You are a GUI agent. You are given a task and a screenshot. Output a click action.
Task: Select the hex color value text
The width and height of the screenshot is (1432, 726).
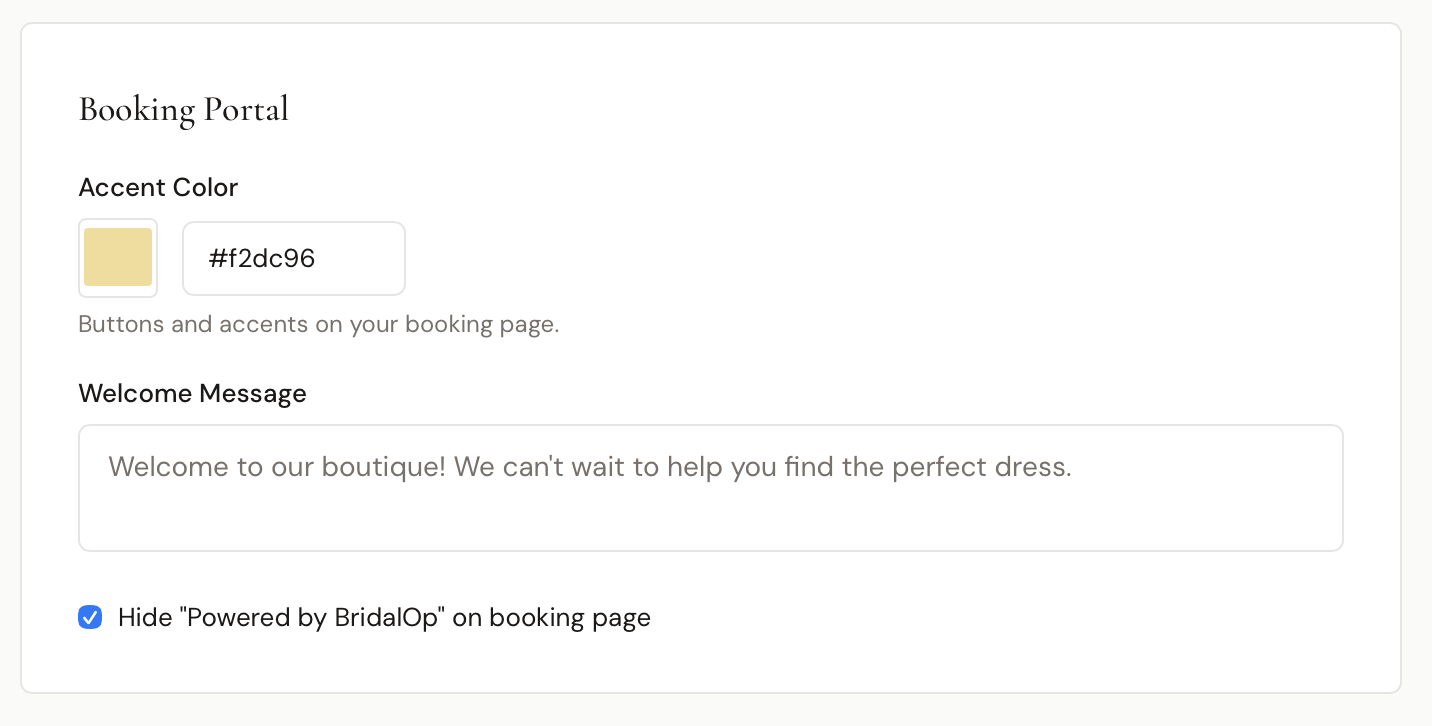point(261,258)
